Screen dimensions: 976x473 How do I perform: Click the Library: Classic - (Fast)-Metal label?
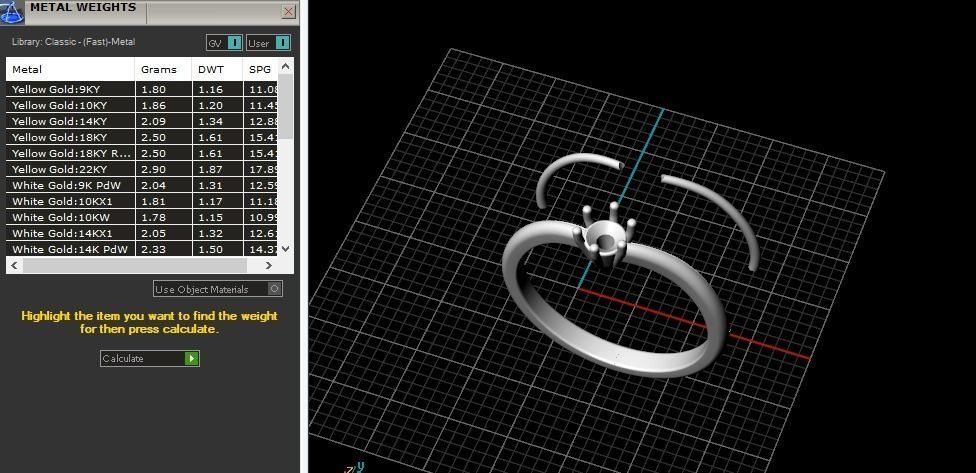(x=73, y=42)
